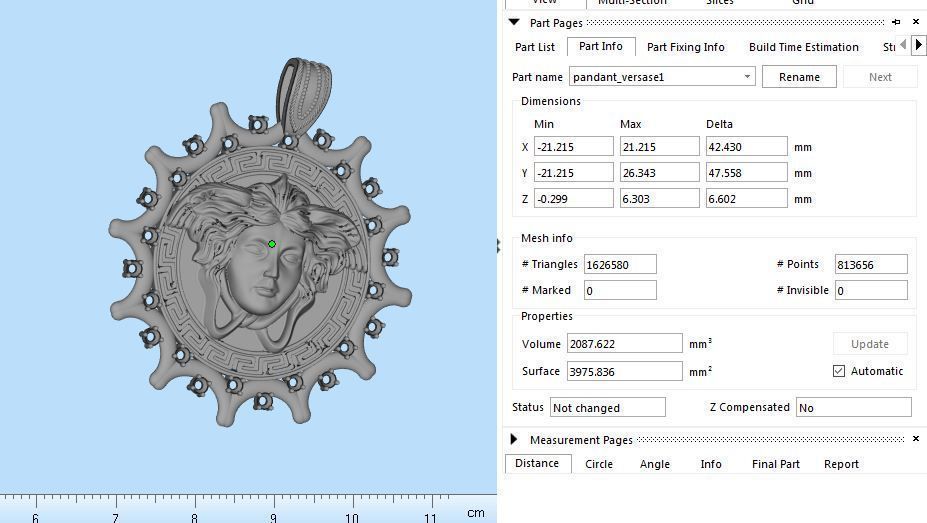Screen dimensions: 927x523
Task: Click the side panel collapse handle
Action: (498, 246)
